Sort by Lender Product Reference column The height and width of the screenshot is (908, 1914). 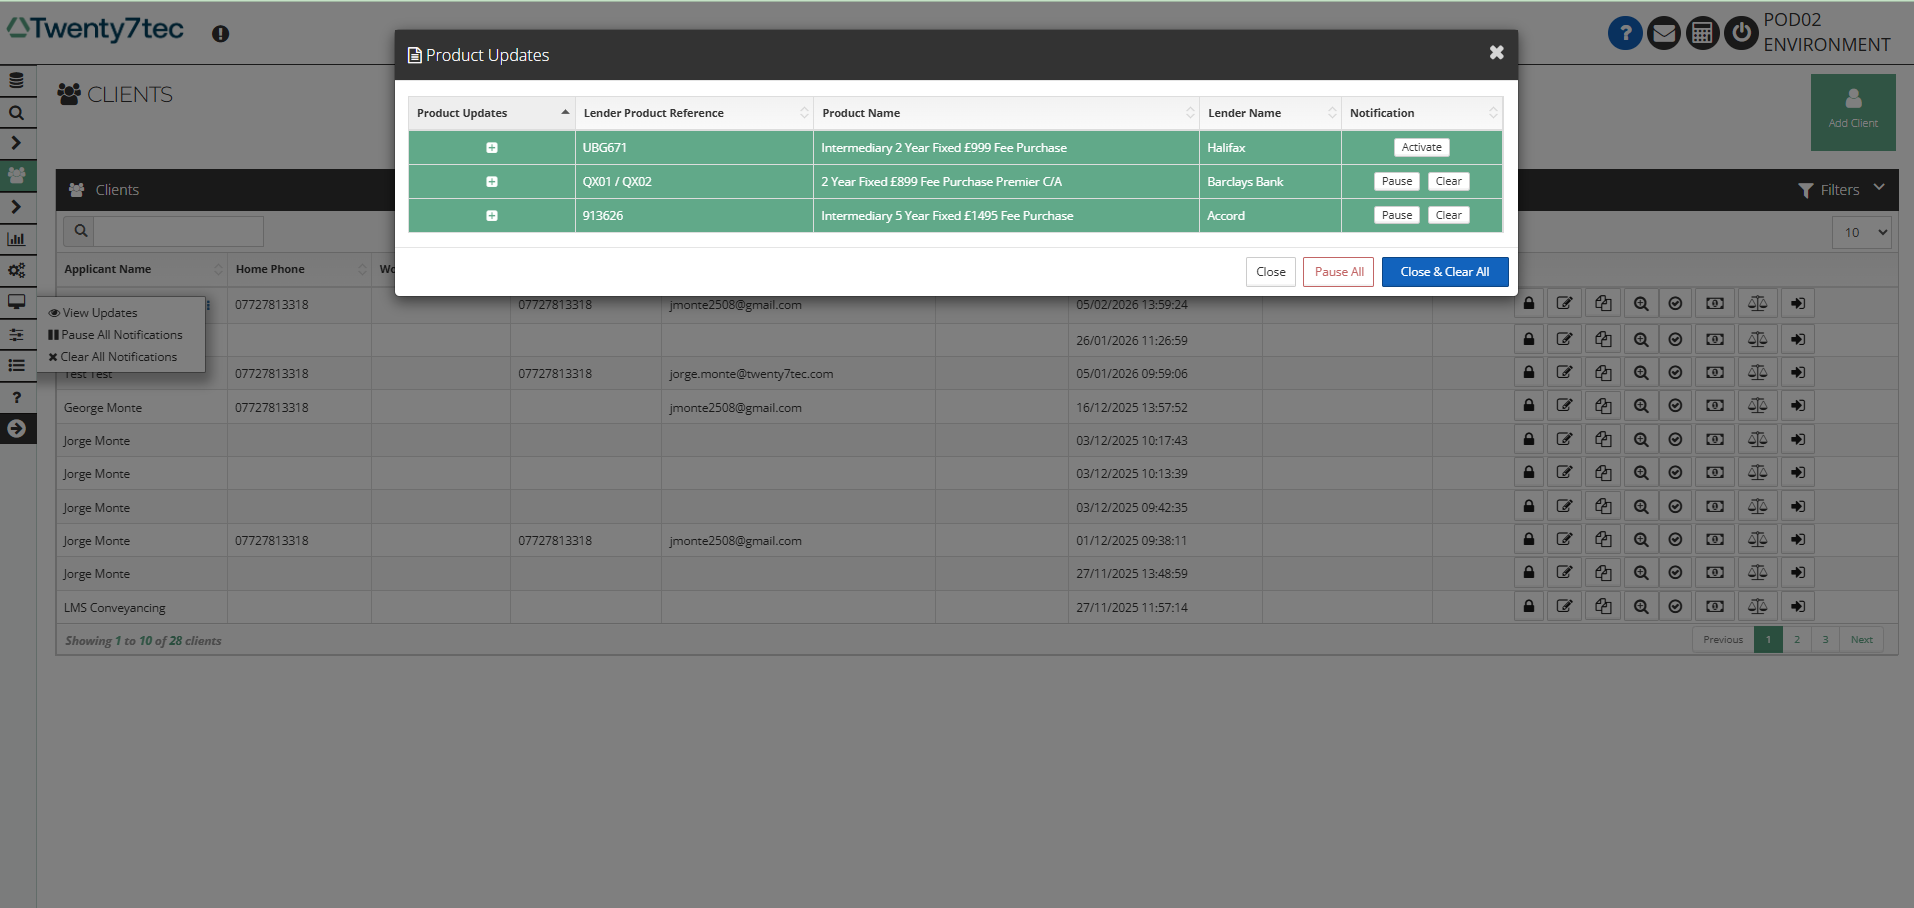pos(694,113)
